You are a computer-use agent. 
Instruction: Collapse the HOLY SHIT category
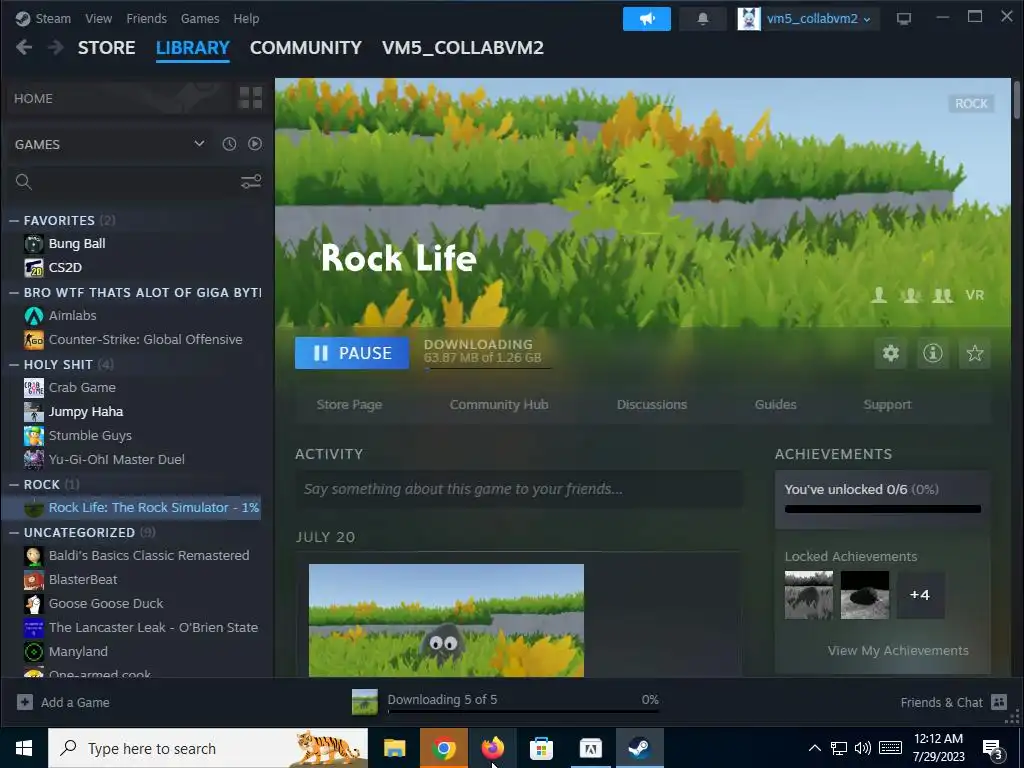14,364
